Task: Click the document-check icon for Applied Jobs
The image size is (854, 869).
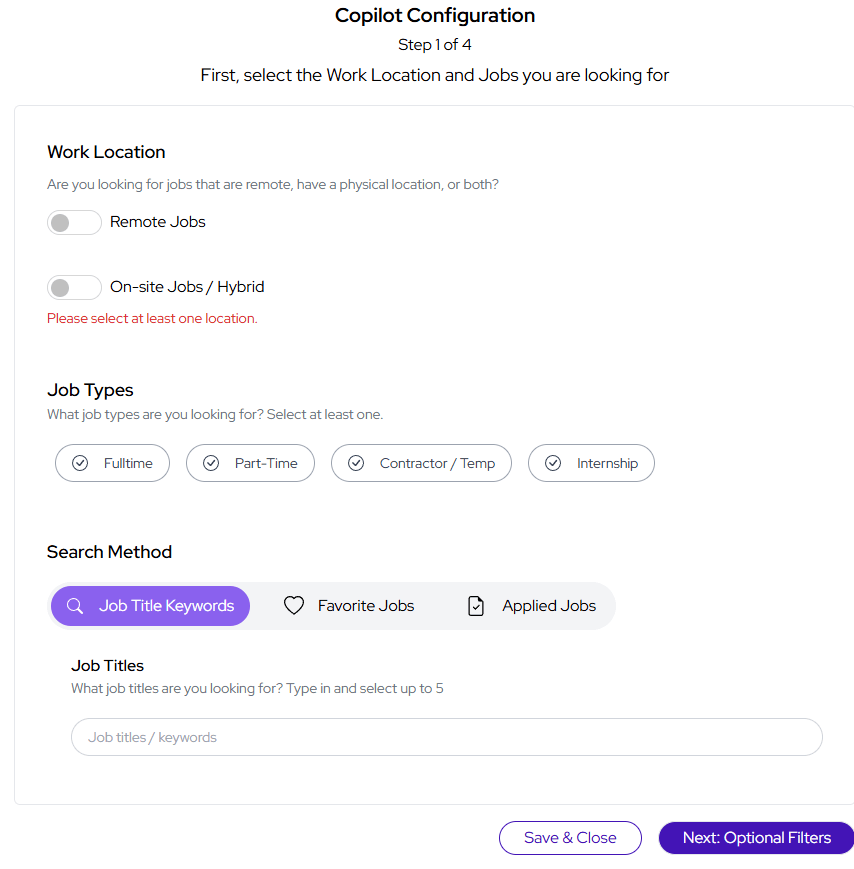Action: pos(477,606)
